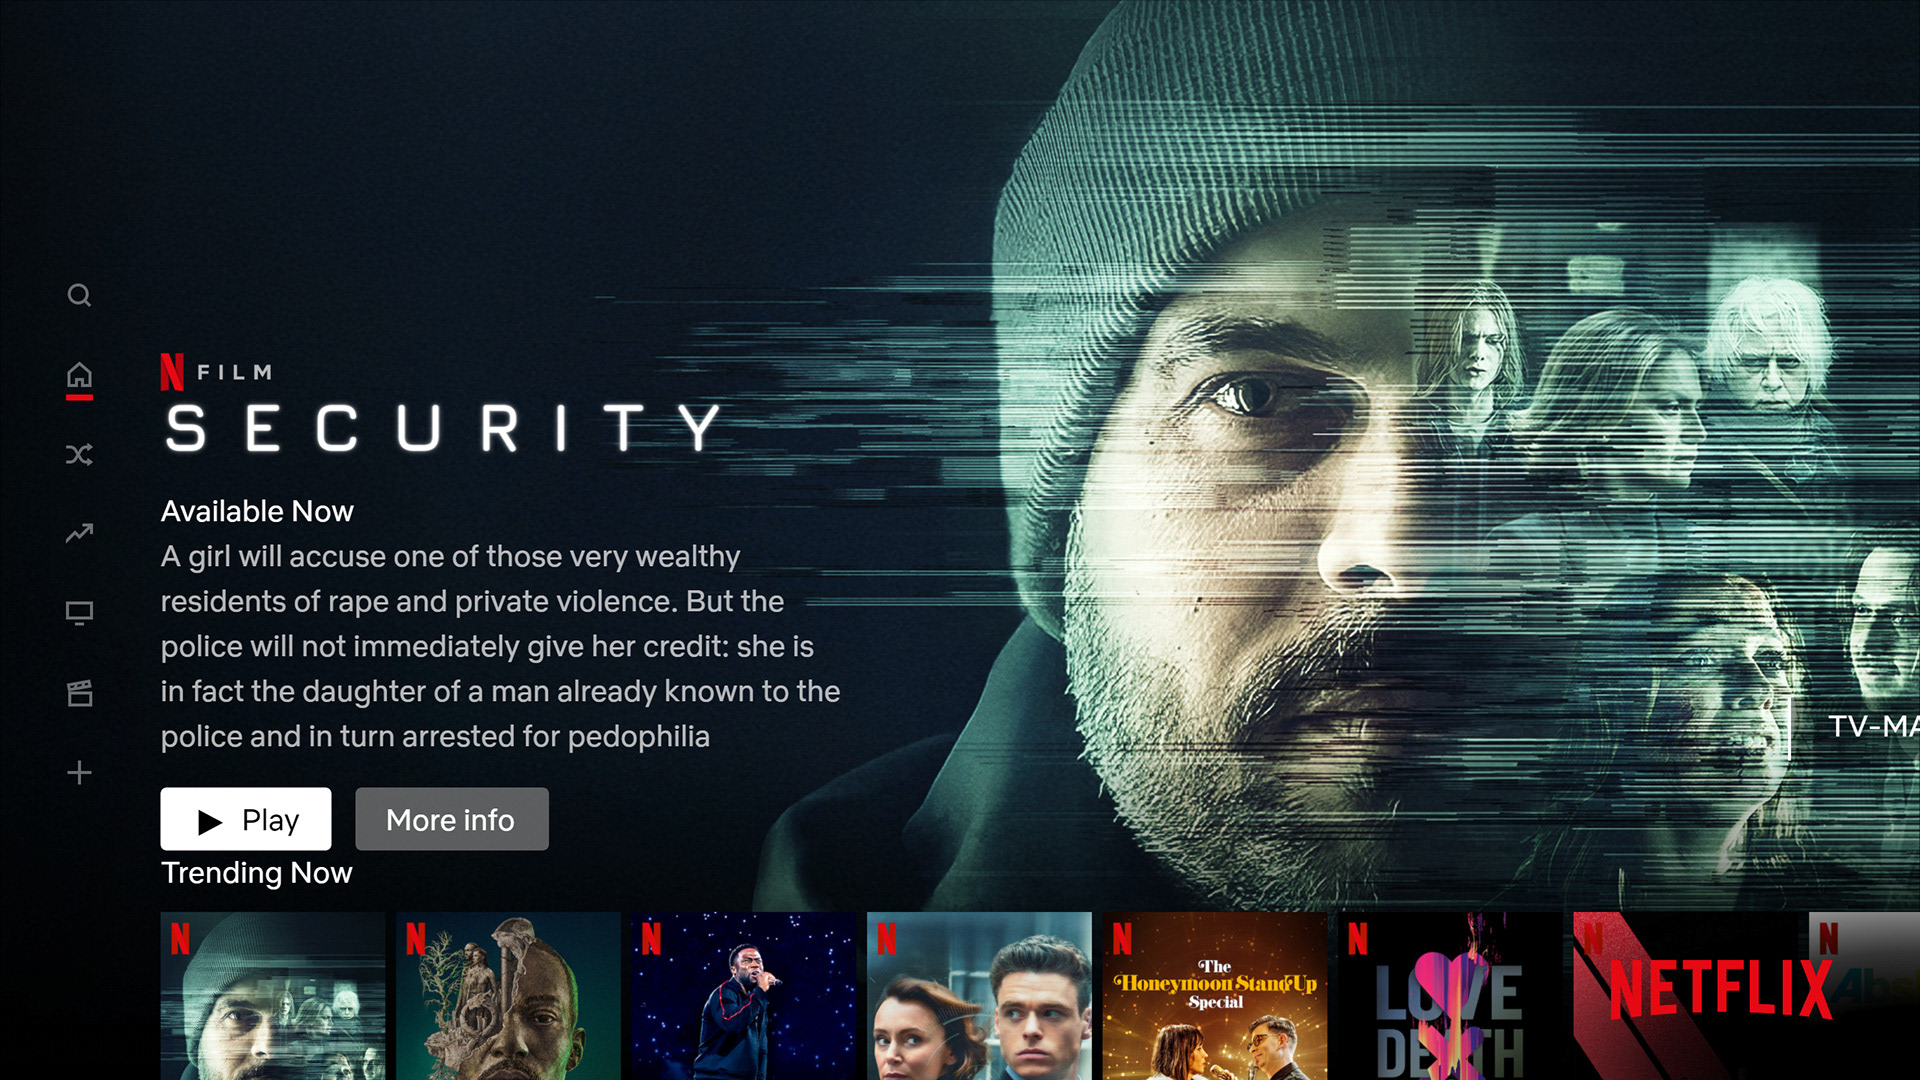Image resolution: width=1920 pixels, height=1080 pixels.
Task: Open the Love Death thumbnail
Action: point(1450,996)
